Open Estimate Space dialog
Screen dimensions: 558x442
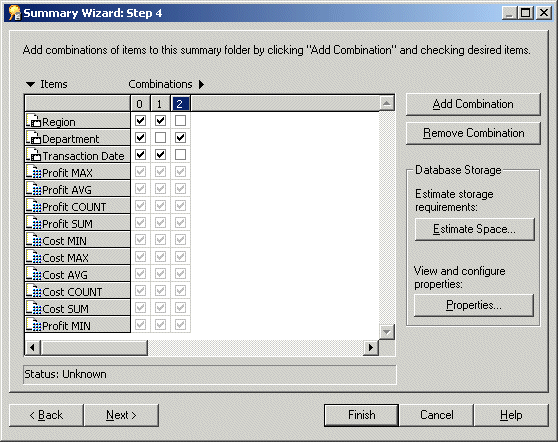click(474, 229)
